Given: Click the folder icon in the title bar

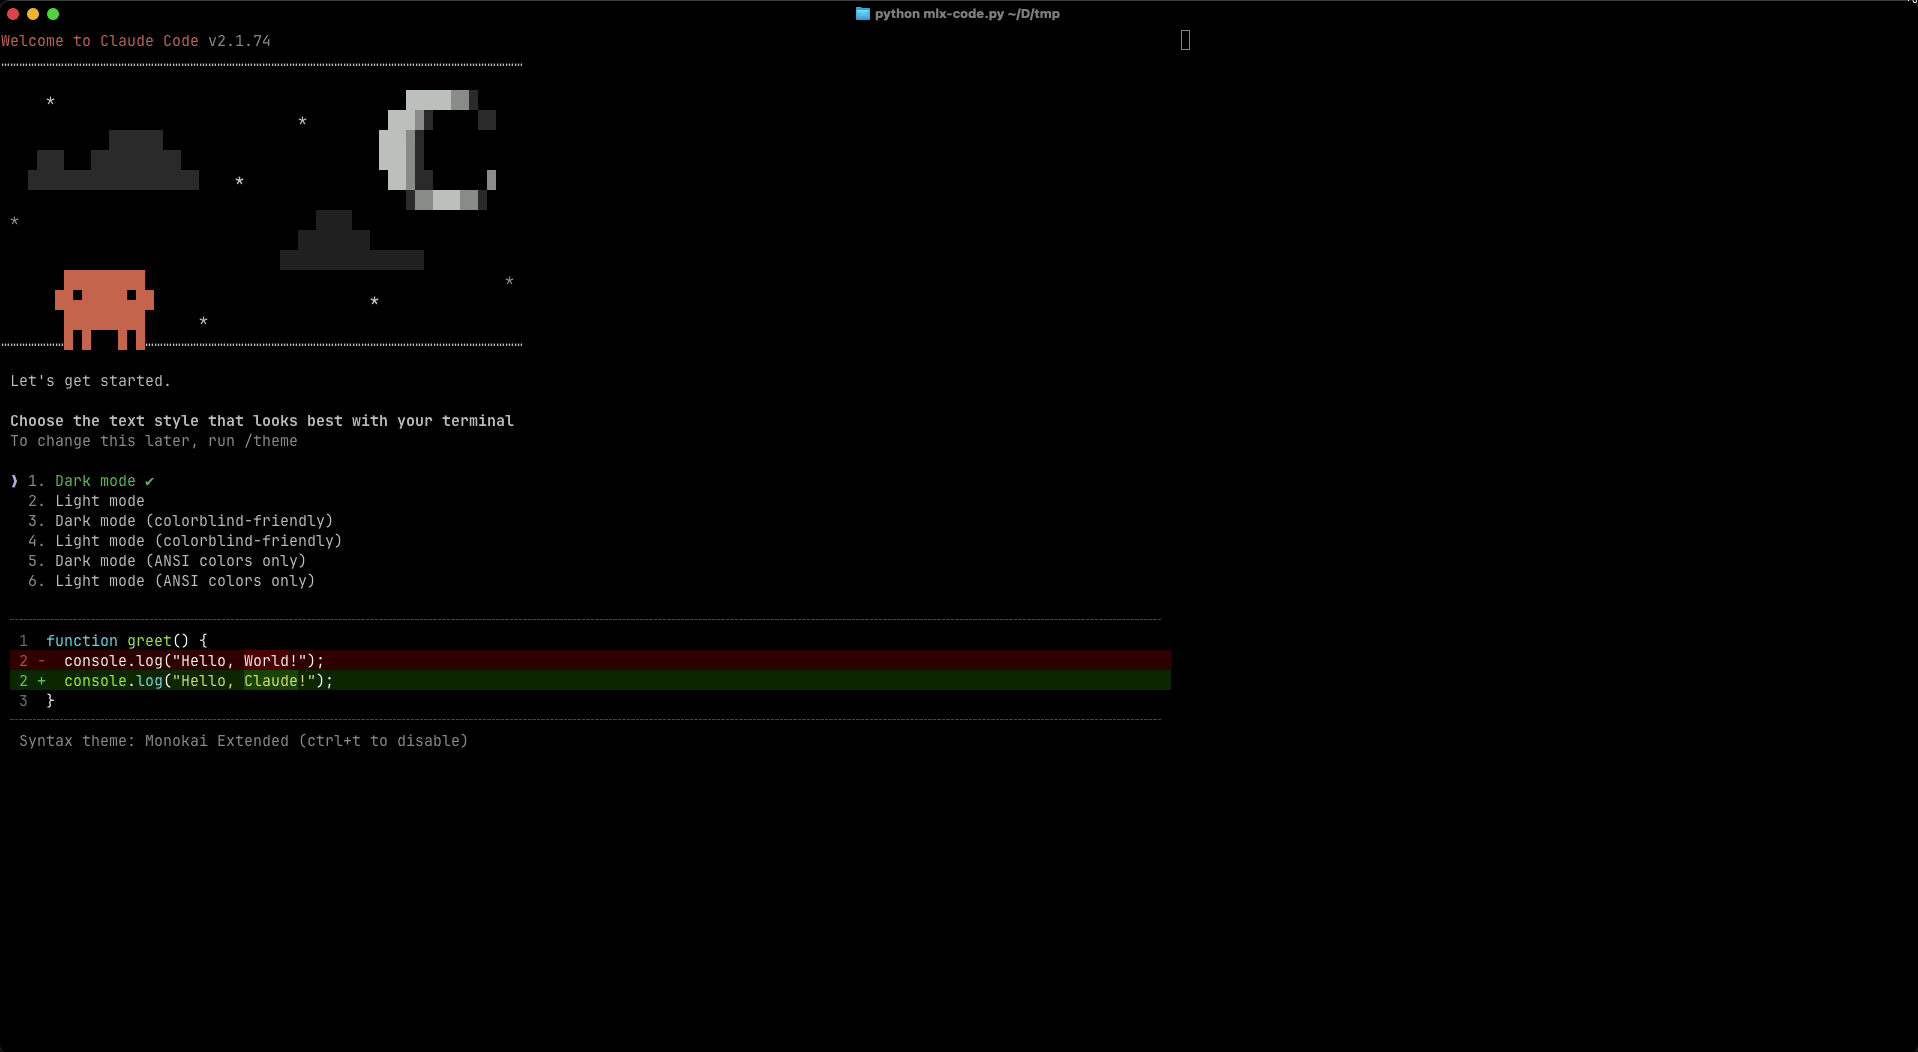Looking at the screenshot, I should 863,14.
